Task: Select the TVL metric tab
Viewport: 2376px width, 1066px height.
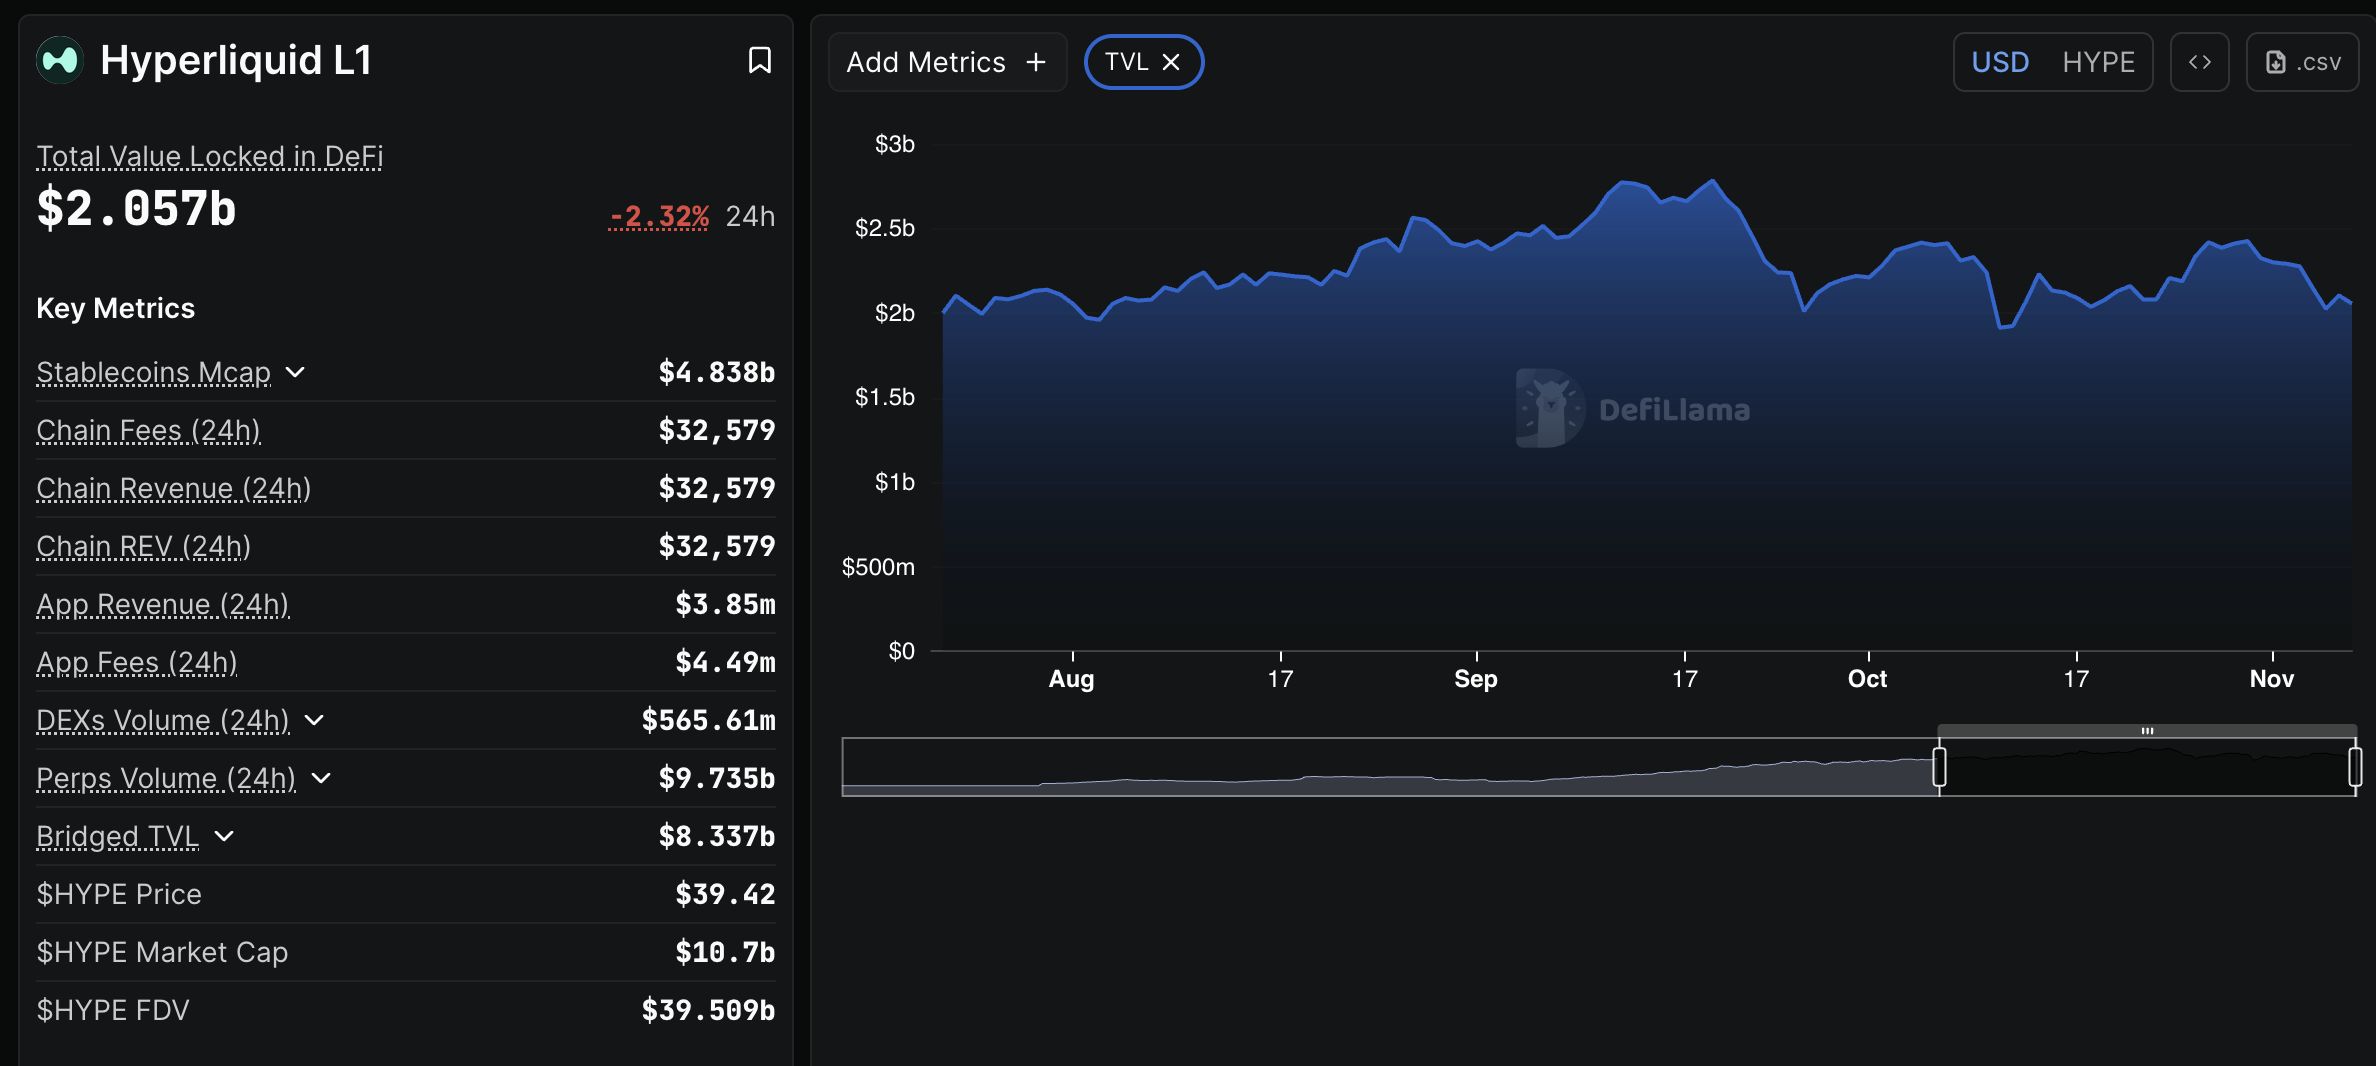Action: 1130,61
